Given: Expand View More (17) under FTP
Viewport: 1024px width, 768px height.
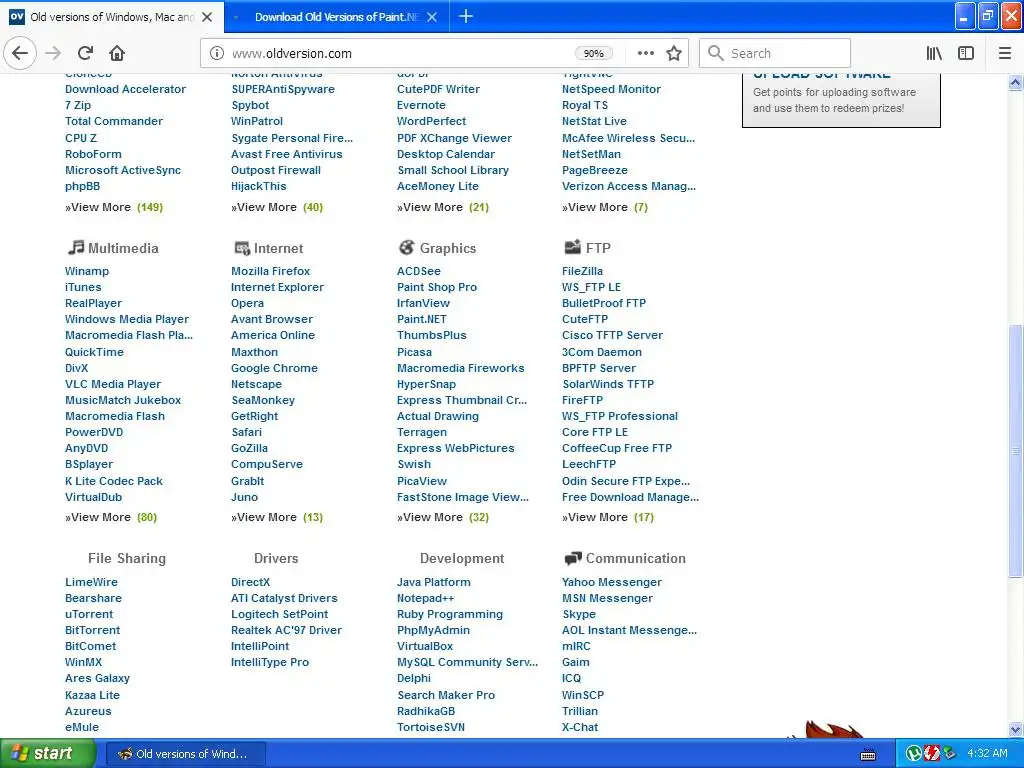Looking at the screenshot, I should [x=608, y=517].
